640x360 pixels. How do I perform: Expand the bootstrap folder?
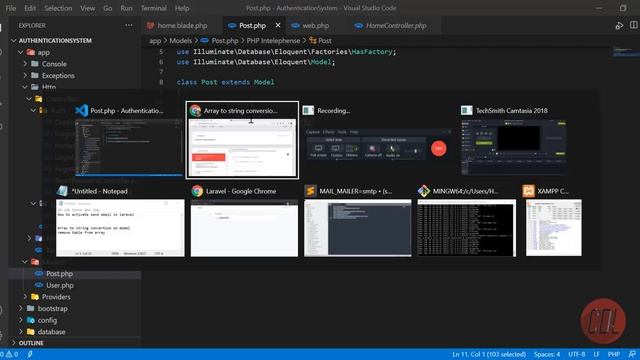[20, 309]
